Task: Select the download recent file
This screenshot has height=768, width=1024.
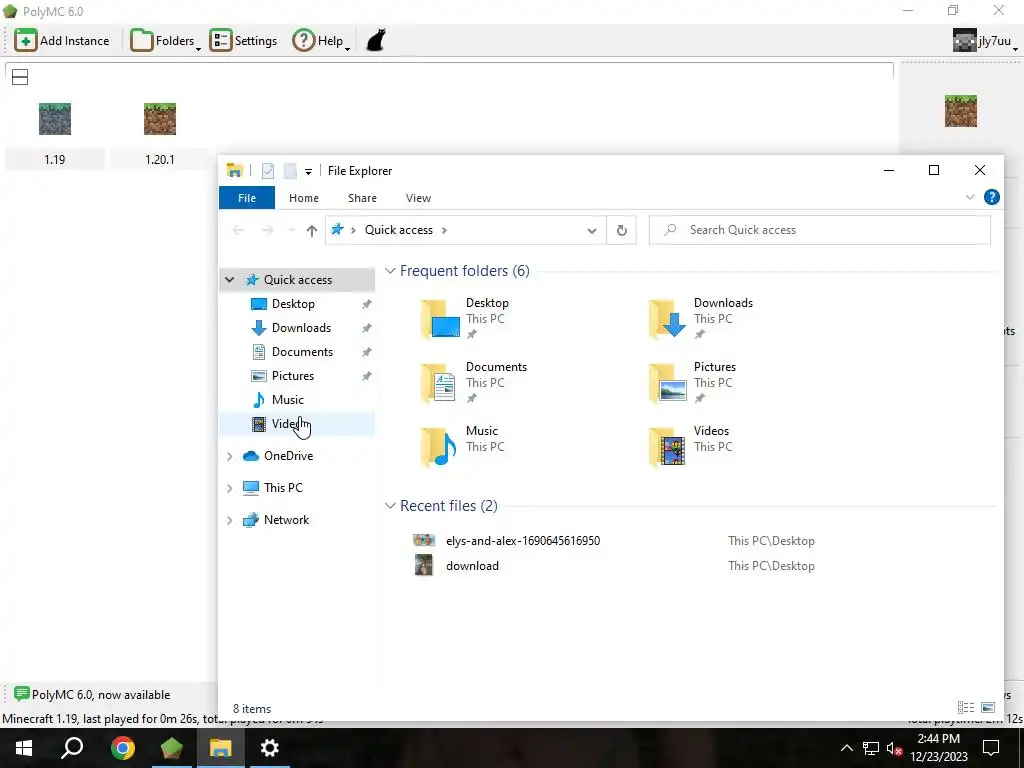Action: coord(472,566)
